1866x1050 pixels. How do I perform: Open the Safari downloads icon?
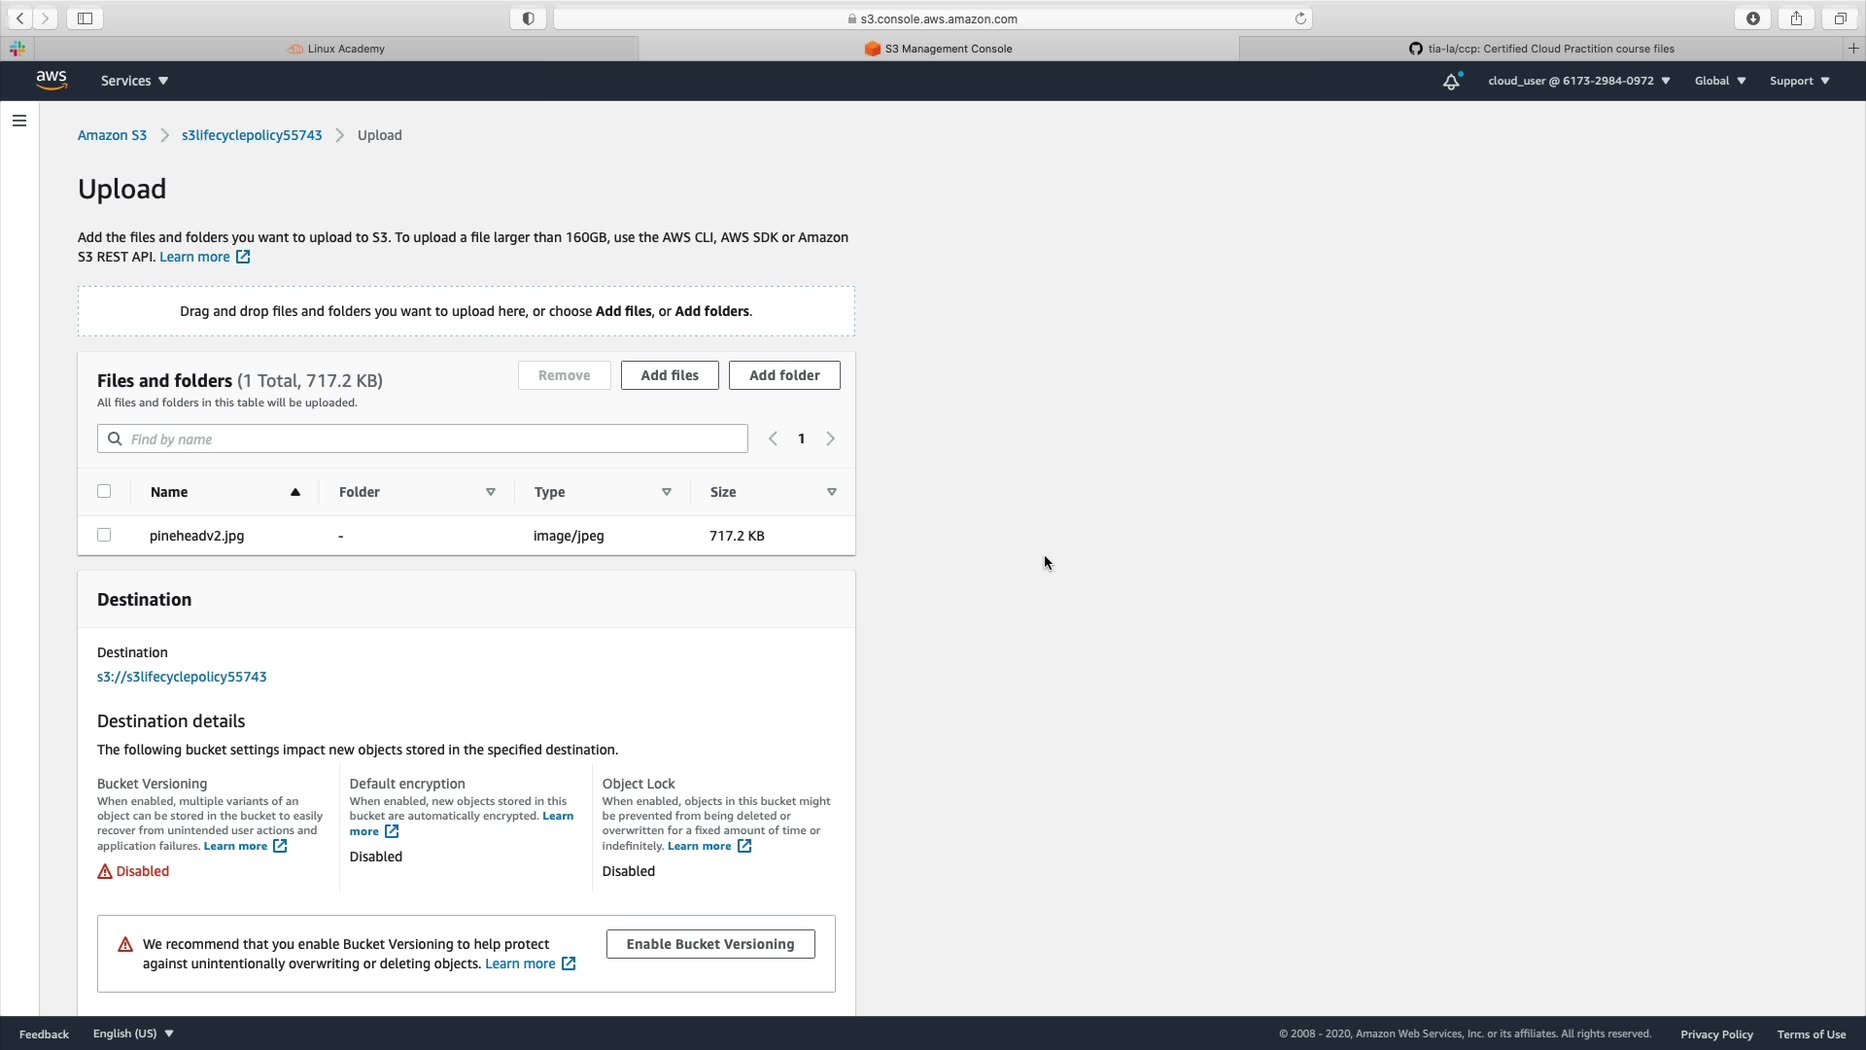pos(1753,18)
